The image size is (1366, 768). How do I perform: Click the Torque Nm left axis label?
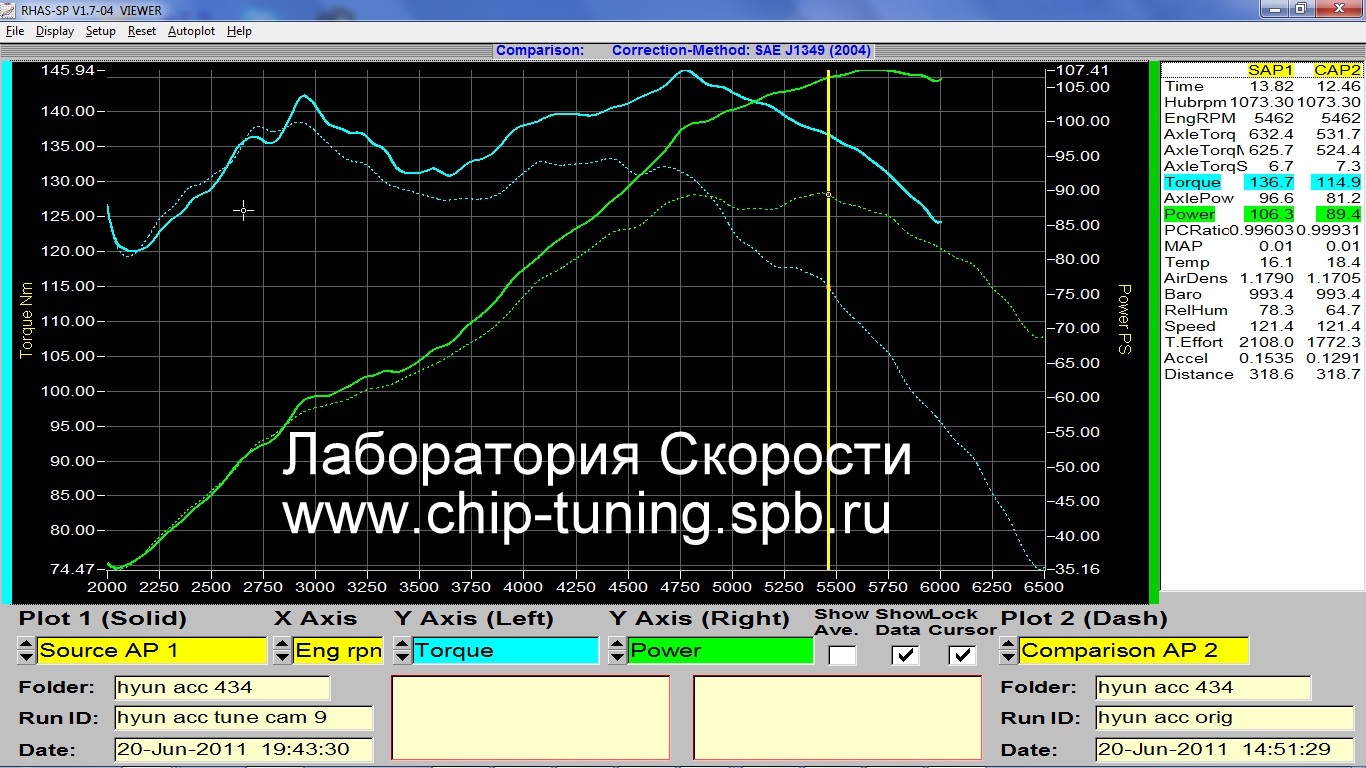click(x=27, y=320)
